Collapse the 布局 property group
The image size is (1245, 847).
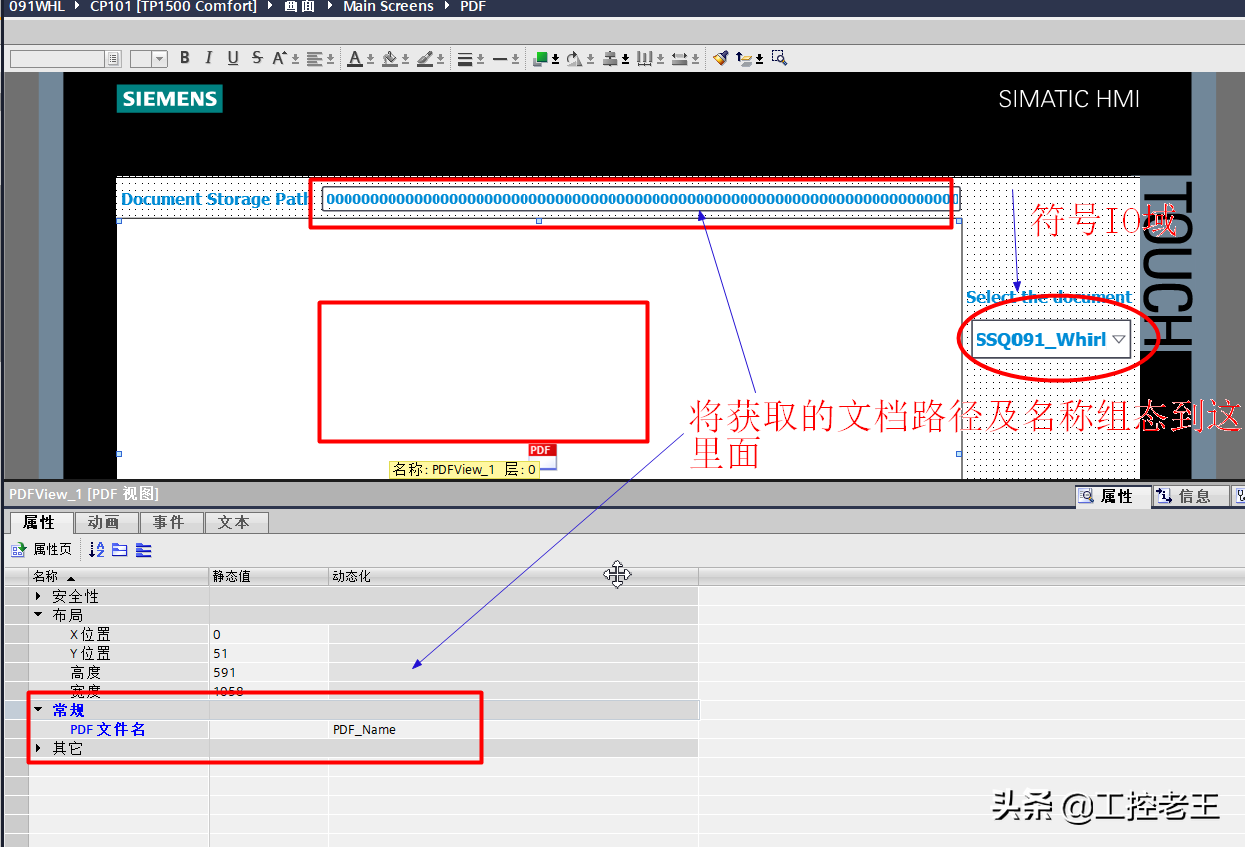pyautogui.click(x=38, y=615)
